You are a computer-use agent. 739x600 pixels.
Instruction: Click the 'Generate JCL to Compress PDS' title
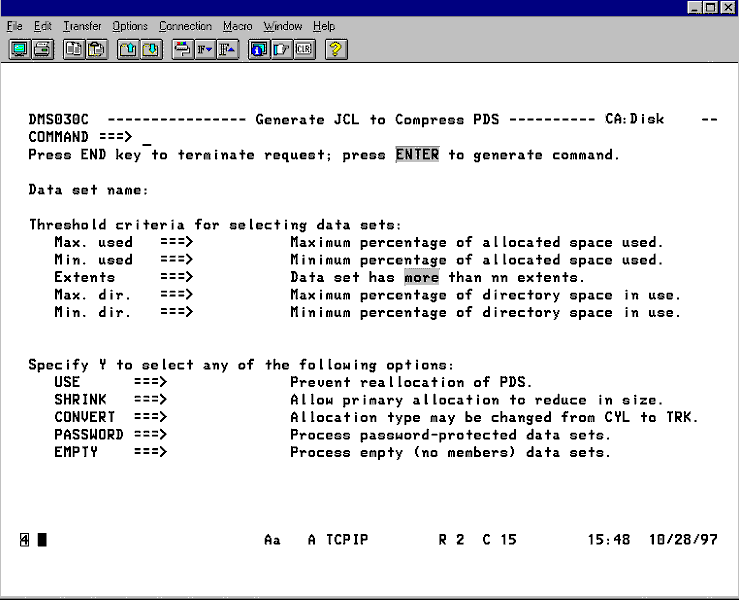tap(377, 120)
